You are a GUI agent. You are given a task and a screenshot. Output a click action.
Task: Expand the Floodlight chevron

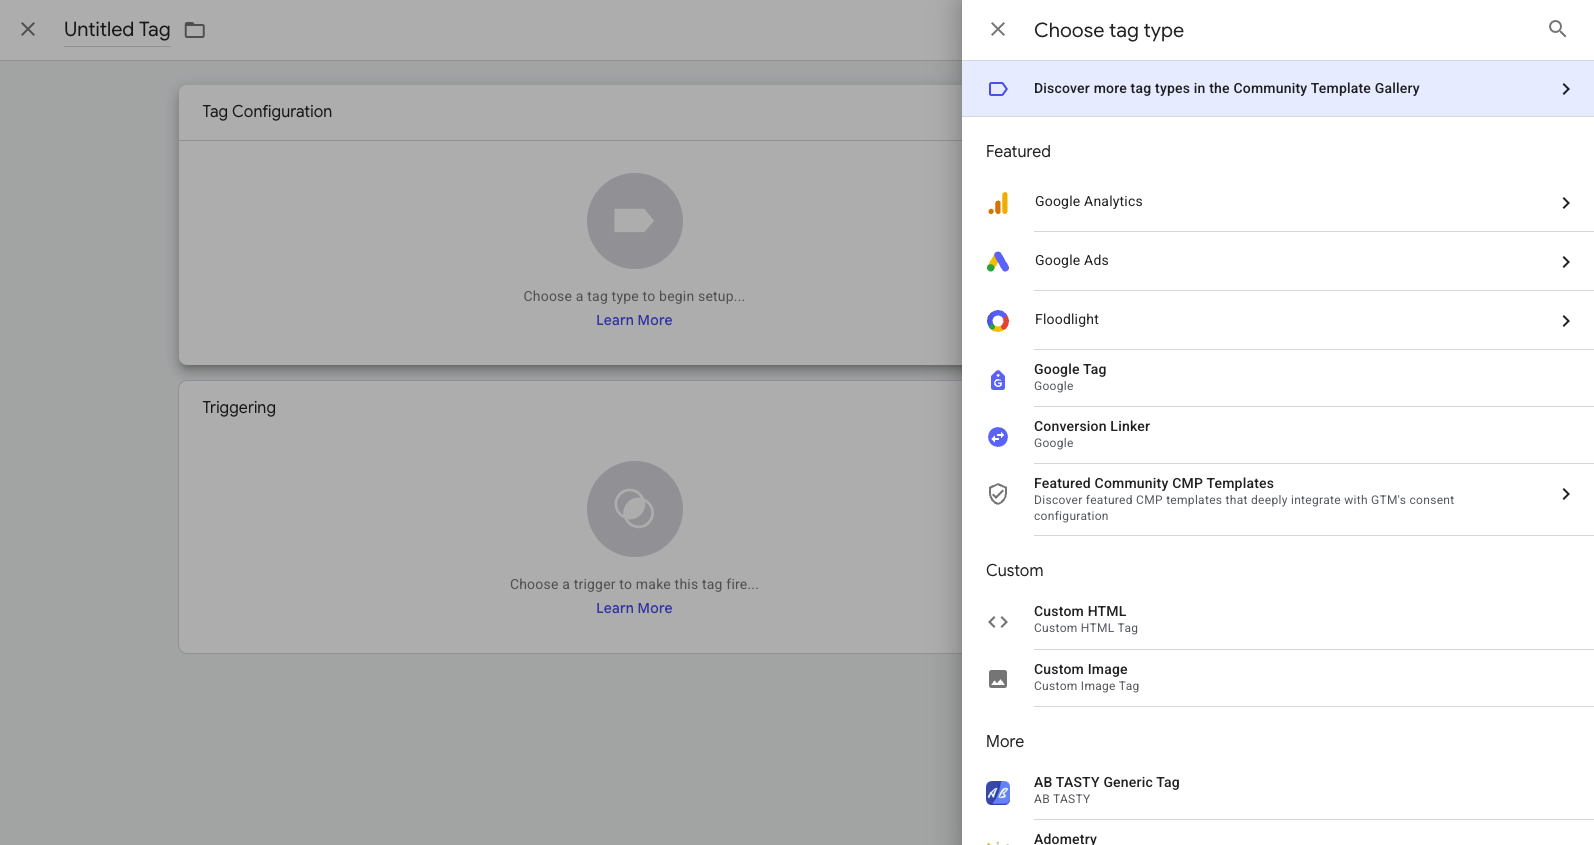point(1565,321)
